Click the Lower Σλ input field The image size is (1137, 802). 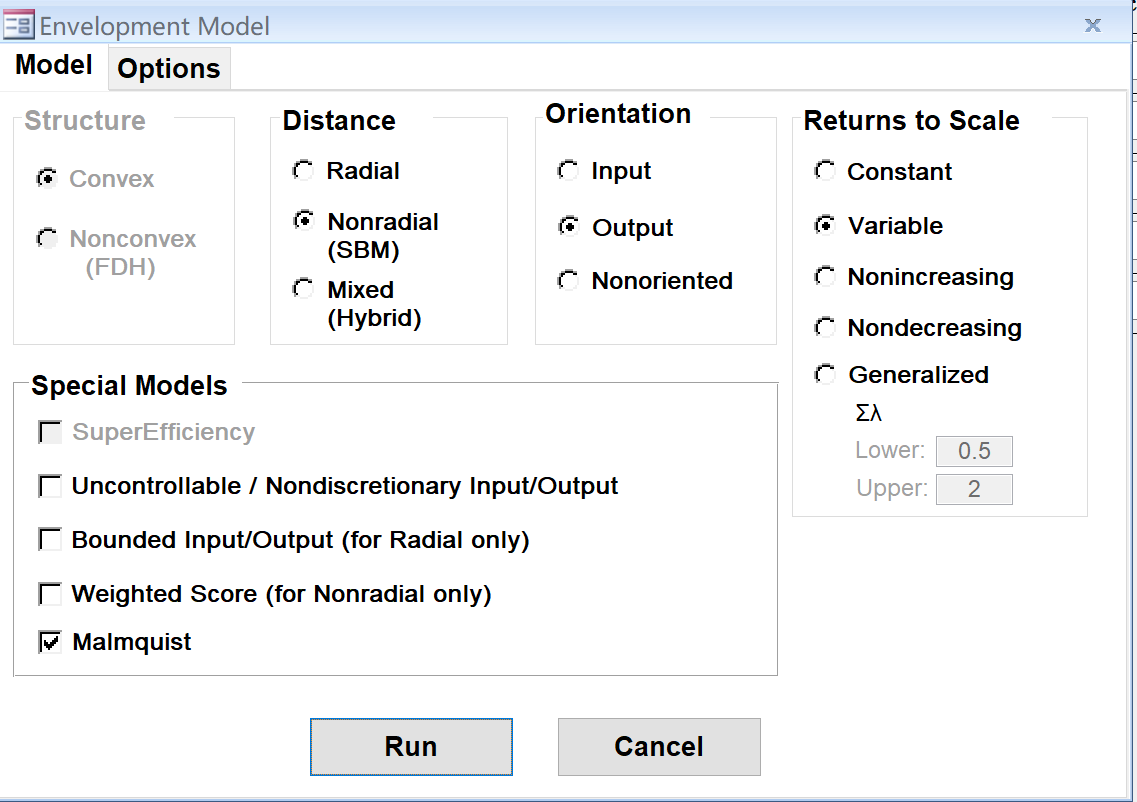pyautogui.click(x=974, y=451)
